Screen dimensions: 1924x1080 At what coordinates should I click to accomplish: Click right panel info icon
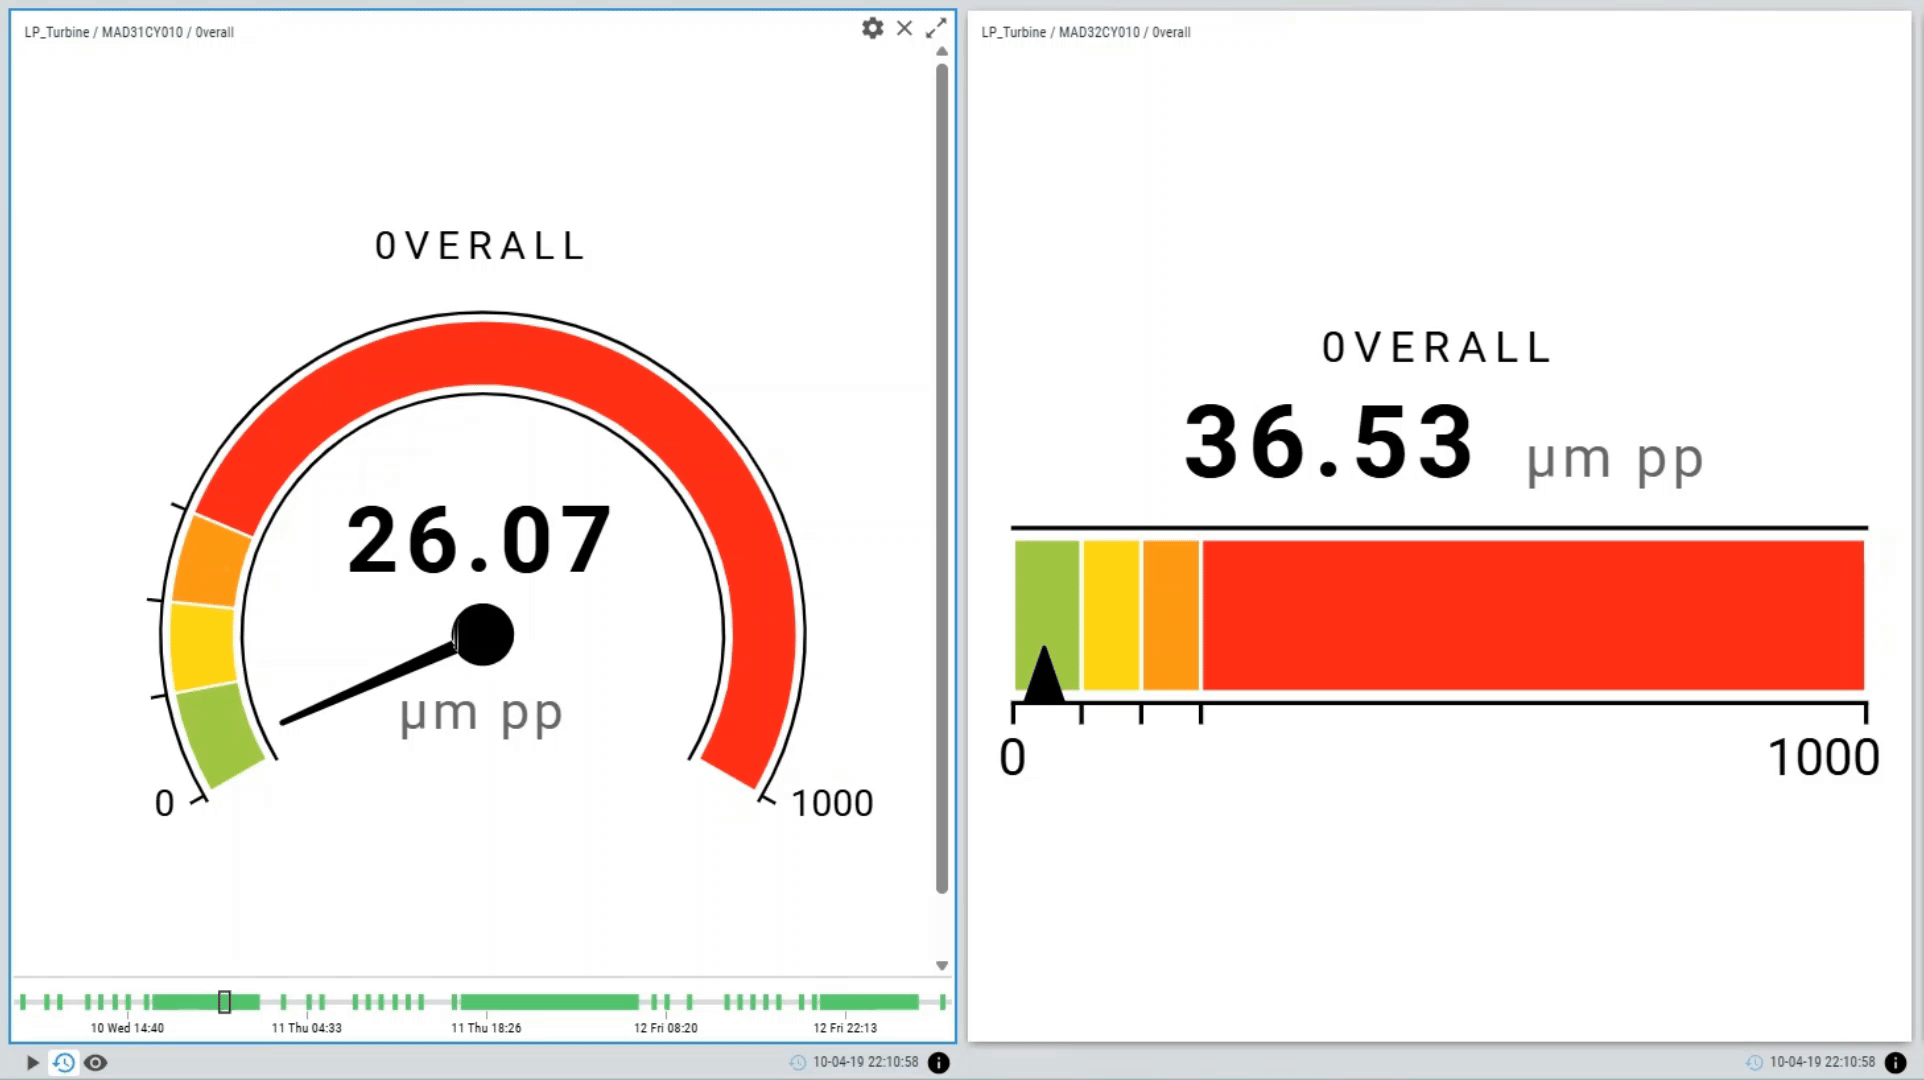pos(1894,1062)
